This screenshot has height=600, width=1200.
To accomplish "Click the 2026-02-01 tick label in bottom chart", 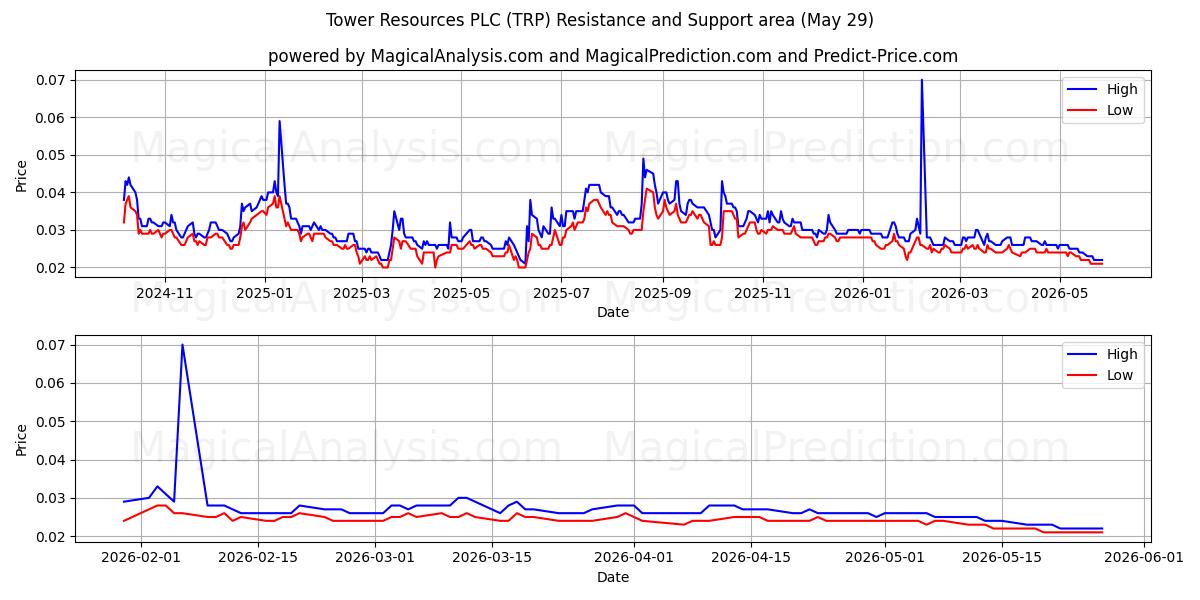I will tap(141, 558).
